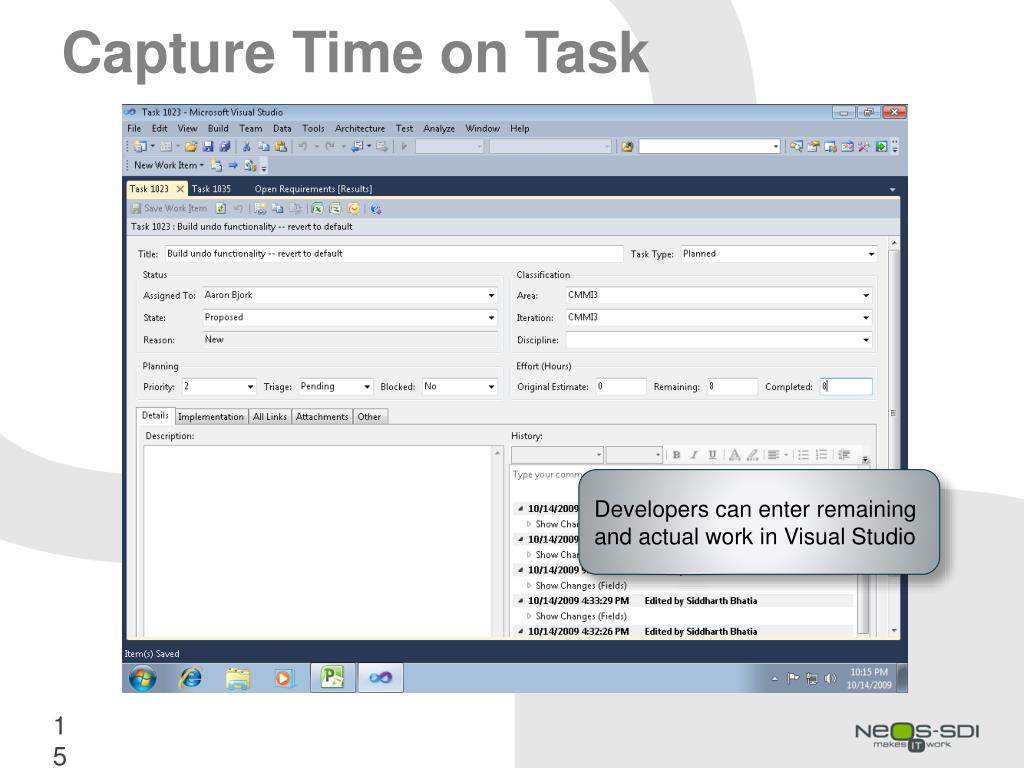
Task: Open the Triage dropdown
Action: click(x=367, y=387)
